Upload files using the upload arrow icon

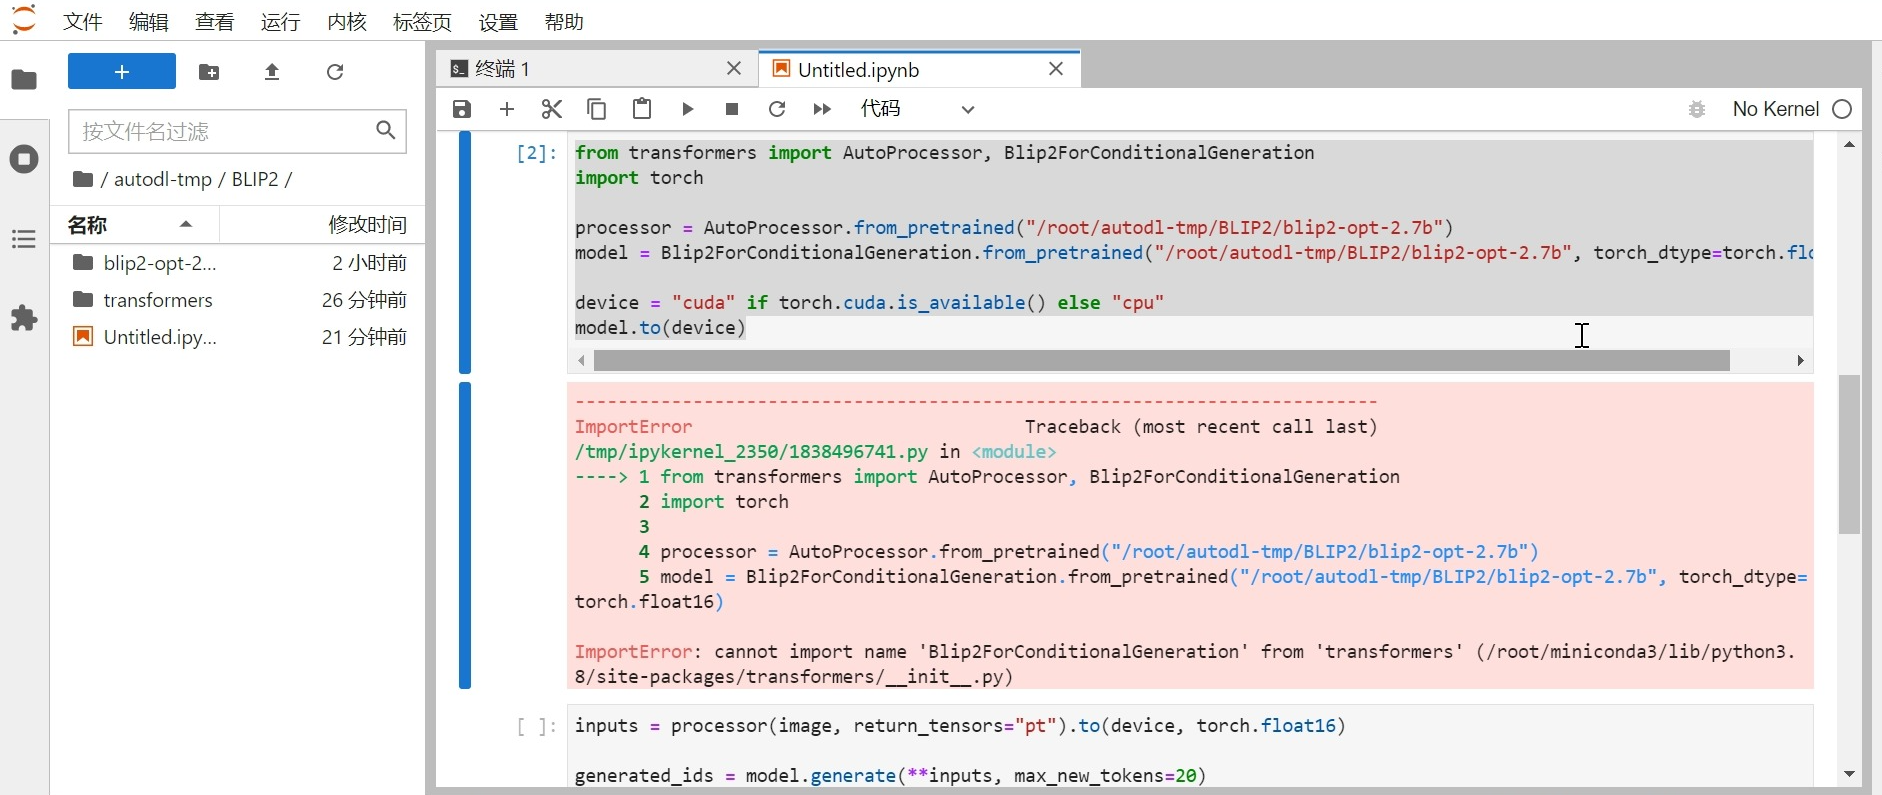272,72
